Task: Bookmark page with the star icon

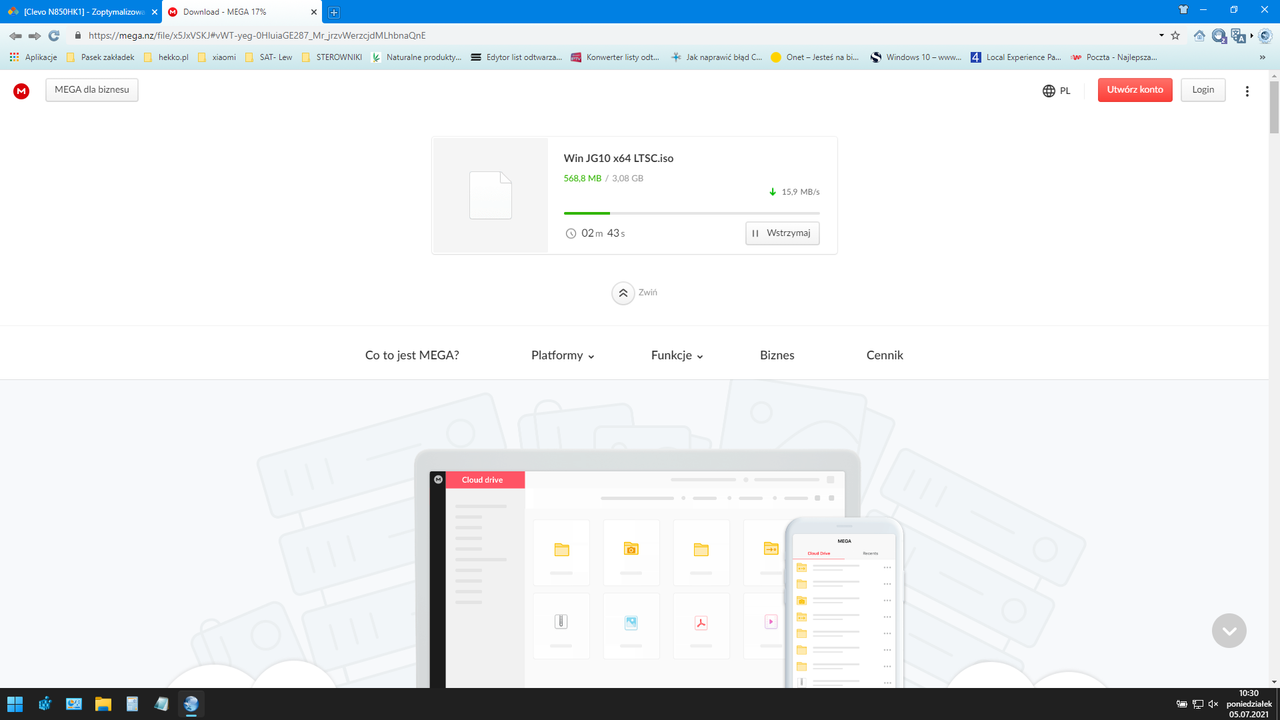Action: [x=1175, y=35]
